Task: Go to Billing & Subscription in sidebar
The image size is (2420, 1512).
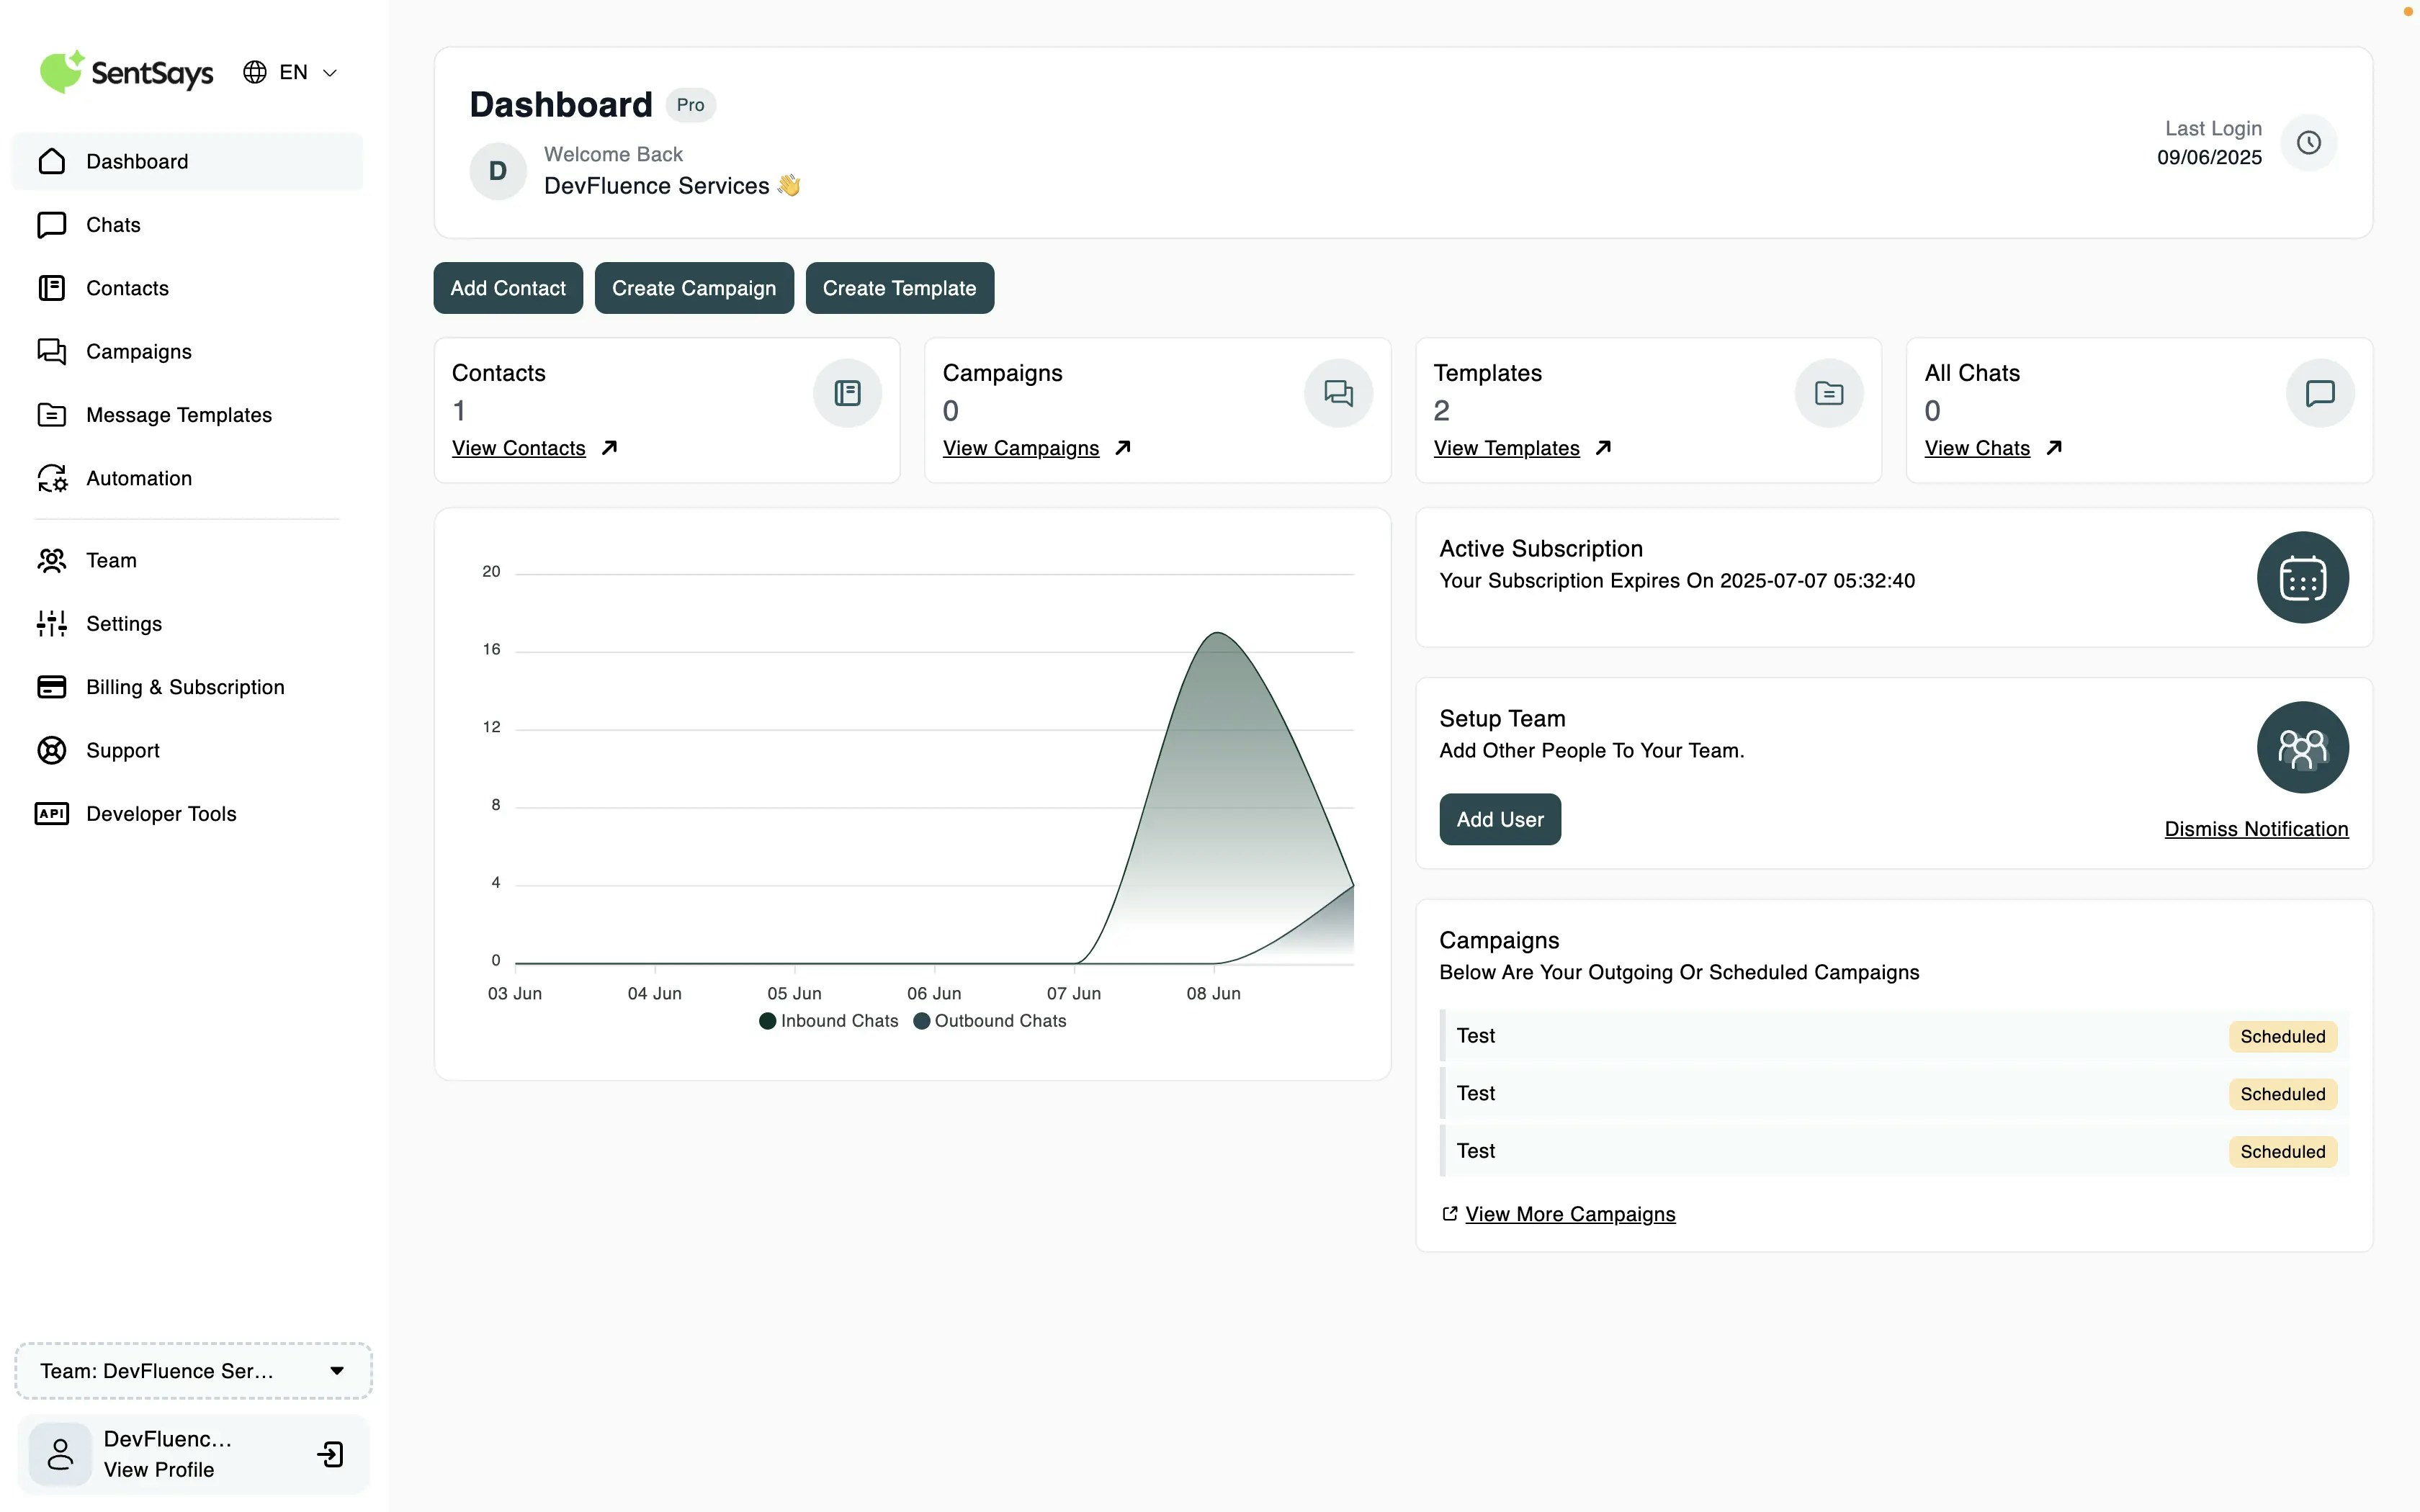Action: point(185,687)
